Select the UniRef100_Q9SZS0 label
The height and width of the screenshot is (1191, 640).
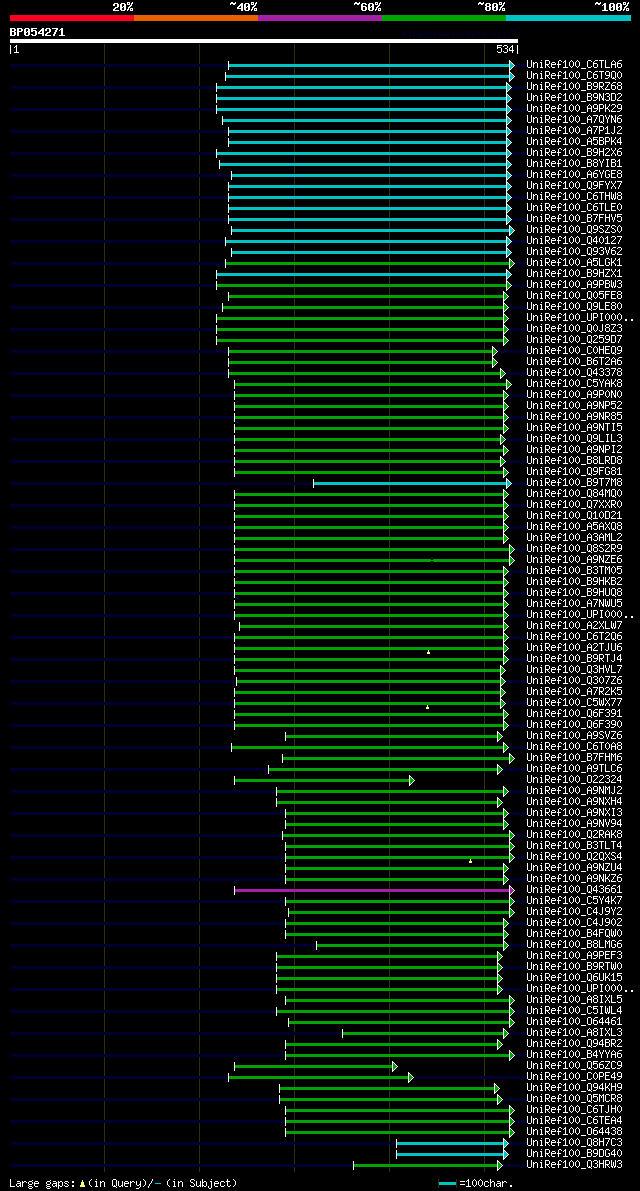tap(574, 230)
